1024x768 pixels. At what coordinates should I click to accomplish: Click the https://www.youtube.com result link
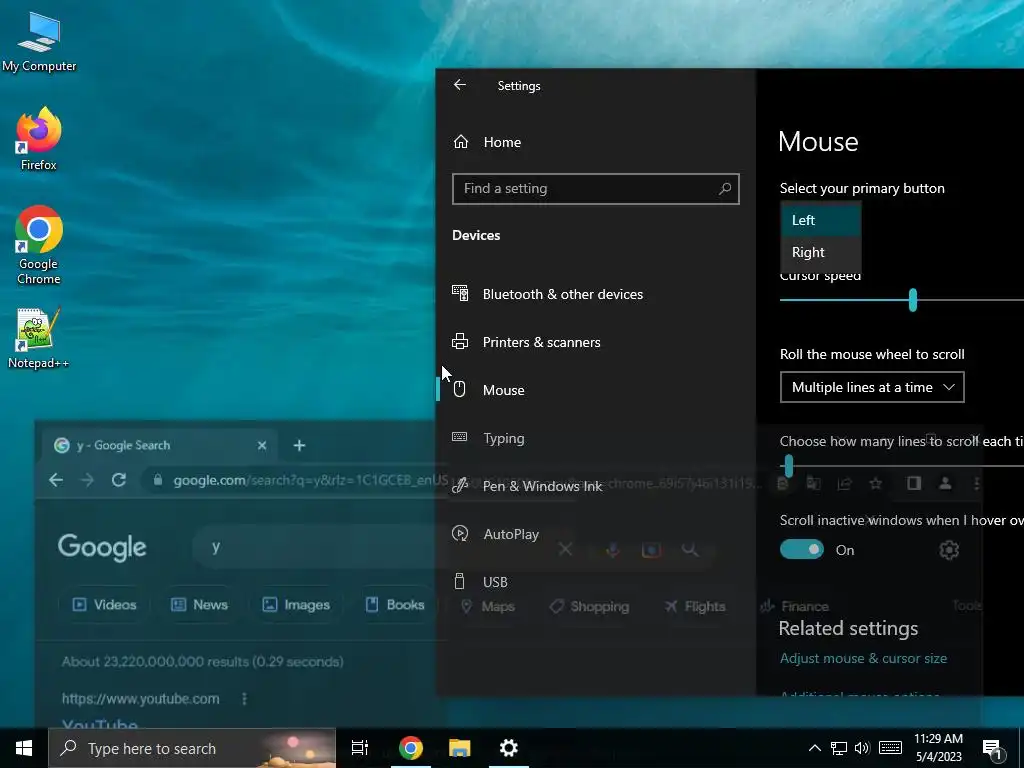140,699
